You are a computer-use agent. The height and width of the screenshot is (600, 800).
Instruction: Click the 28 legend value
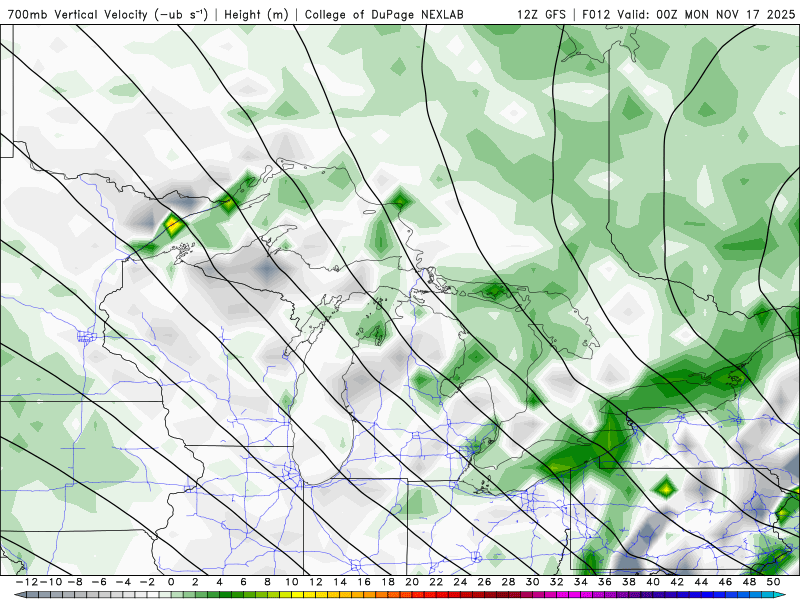coord(509,582)
